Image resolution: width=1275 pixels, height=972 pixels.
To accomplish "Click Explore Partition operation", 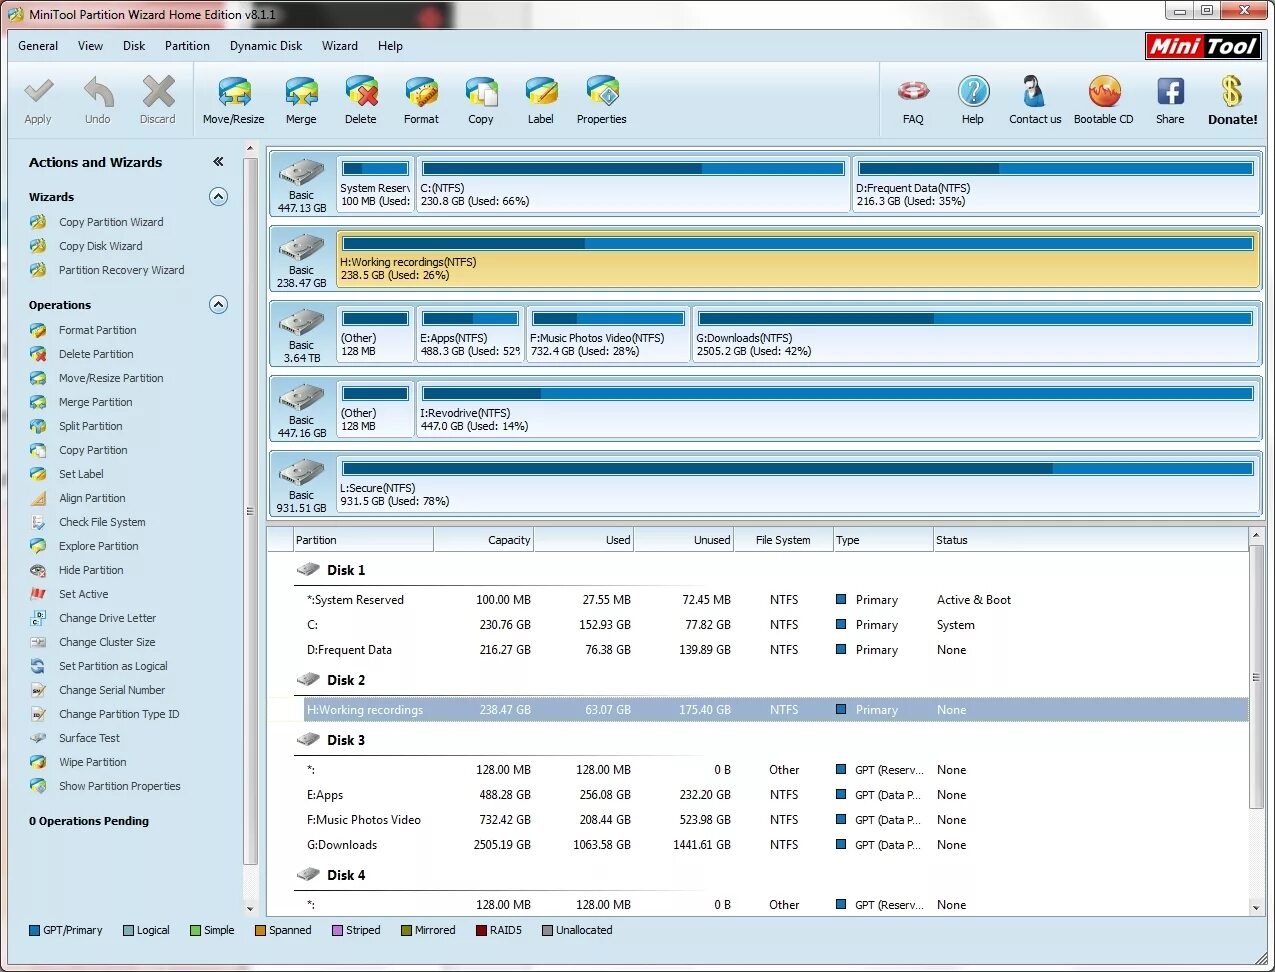I will tap(98, 546).
